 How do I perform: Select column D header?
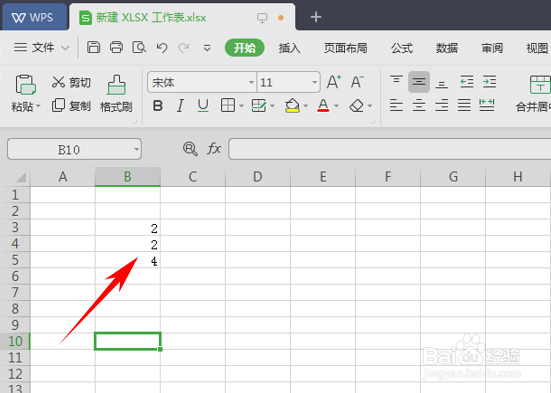click(258, 176)
